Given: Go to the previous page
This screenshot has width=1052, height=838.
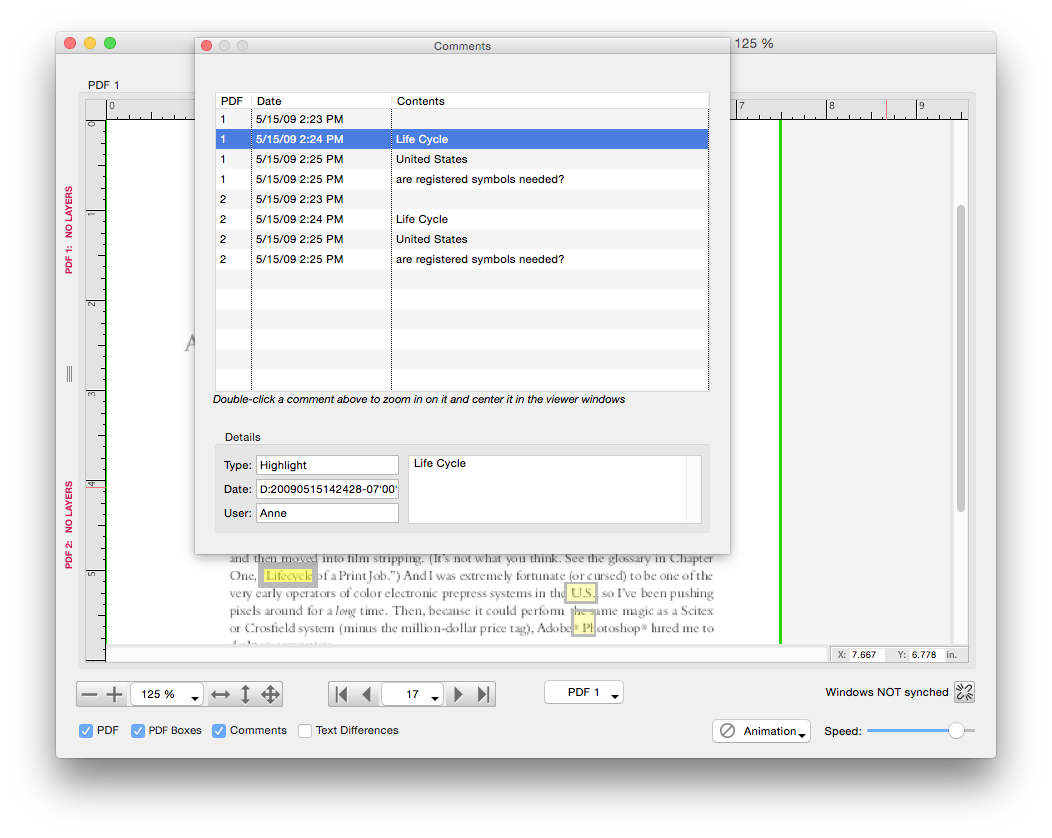Looking at the screenshot, I should [x=366, y=695].
